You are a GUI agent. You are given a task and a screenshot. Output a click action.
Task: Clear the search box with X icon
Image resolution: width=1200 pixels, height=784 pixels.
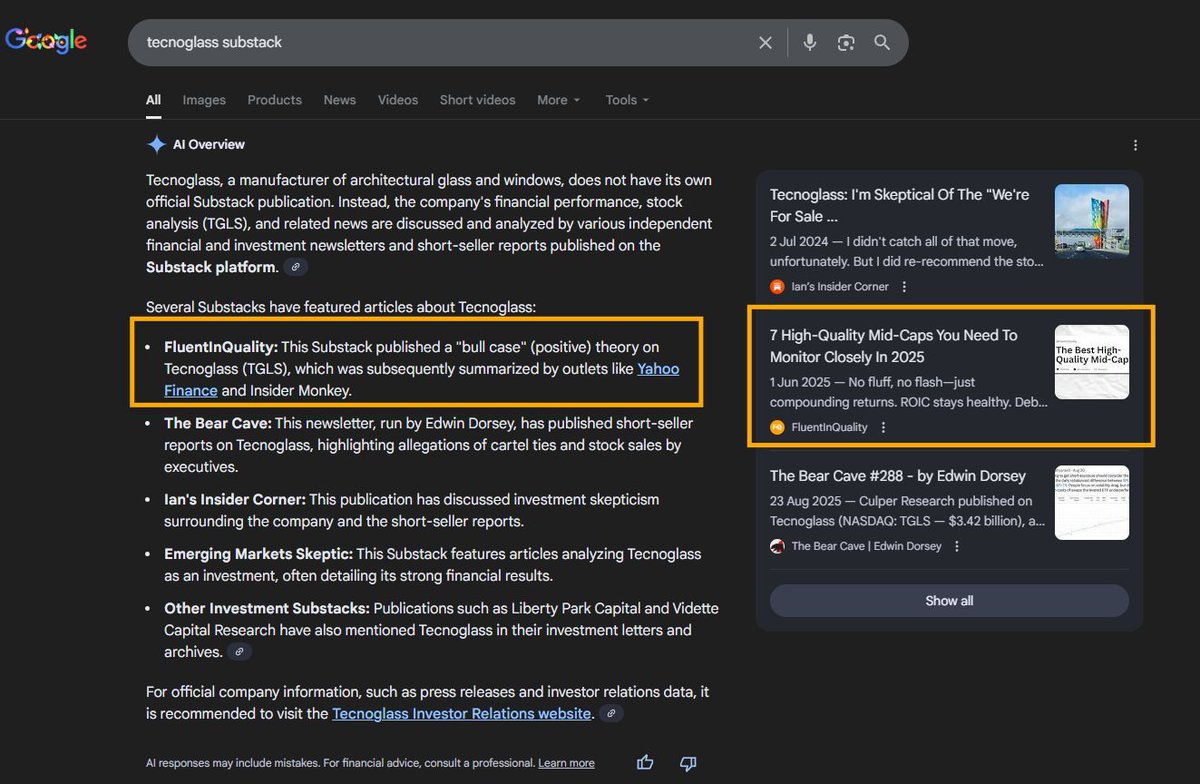pos(765,42)
